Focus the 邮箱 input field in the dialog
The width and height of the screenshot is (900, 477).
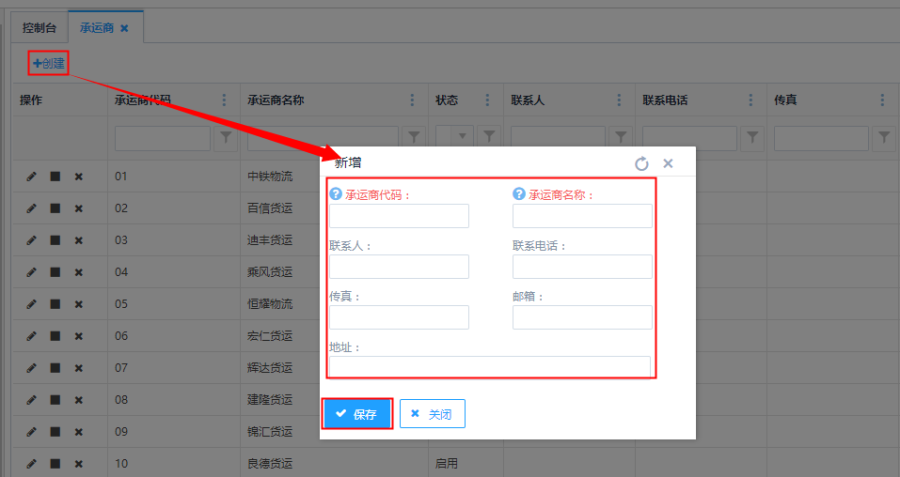pyautogui.click(x=582, y=317)
